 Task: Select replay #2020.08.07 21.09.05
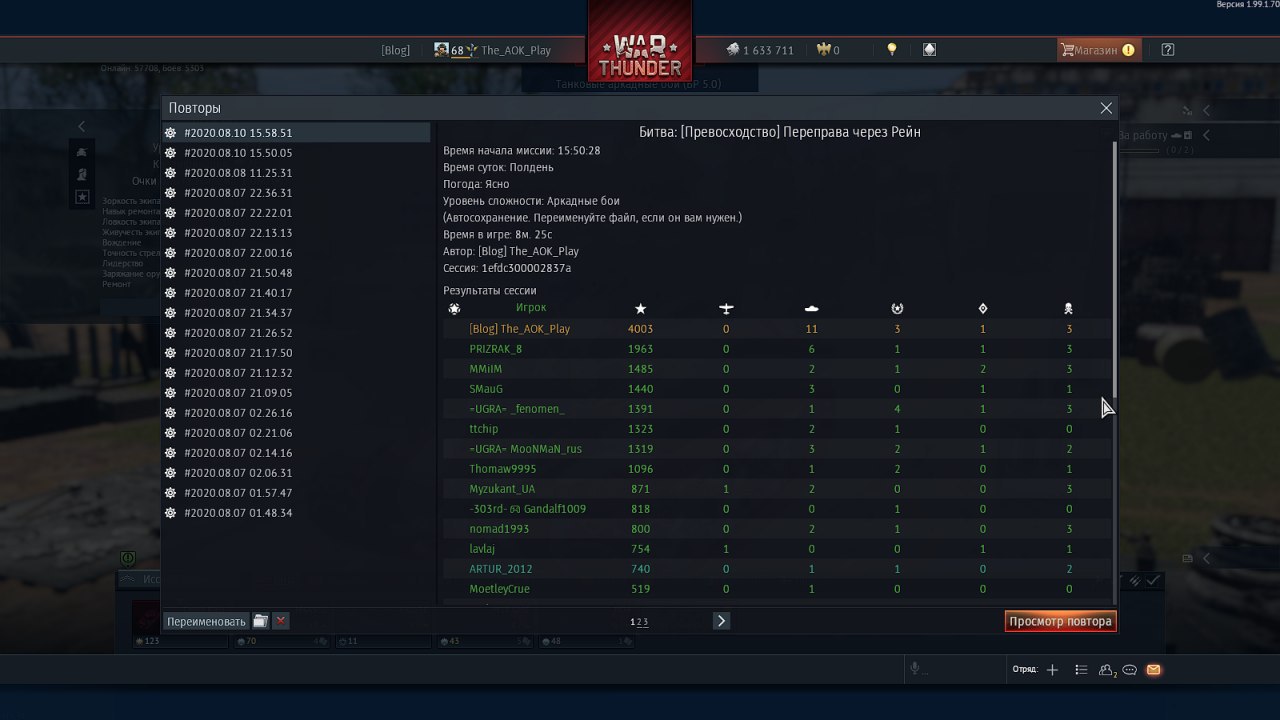pyautogui.click(x=296, y=393)
